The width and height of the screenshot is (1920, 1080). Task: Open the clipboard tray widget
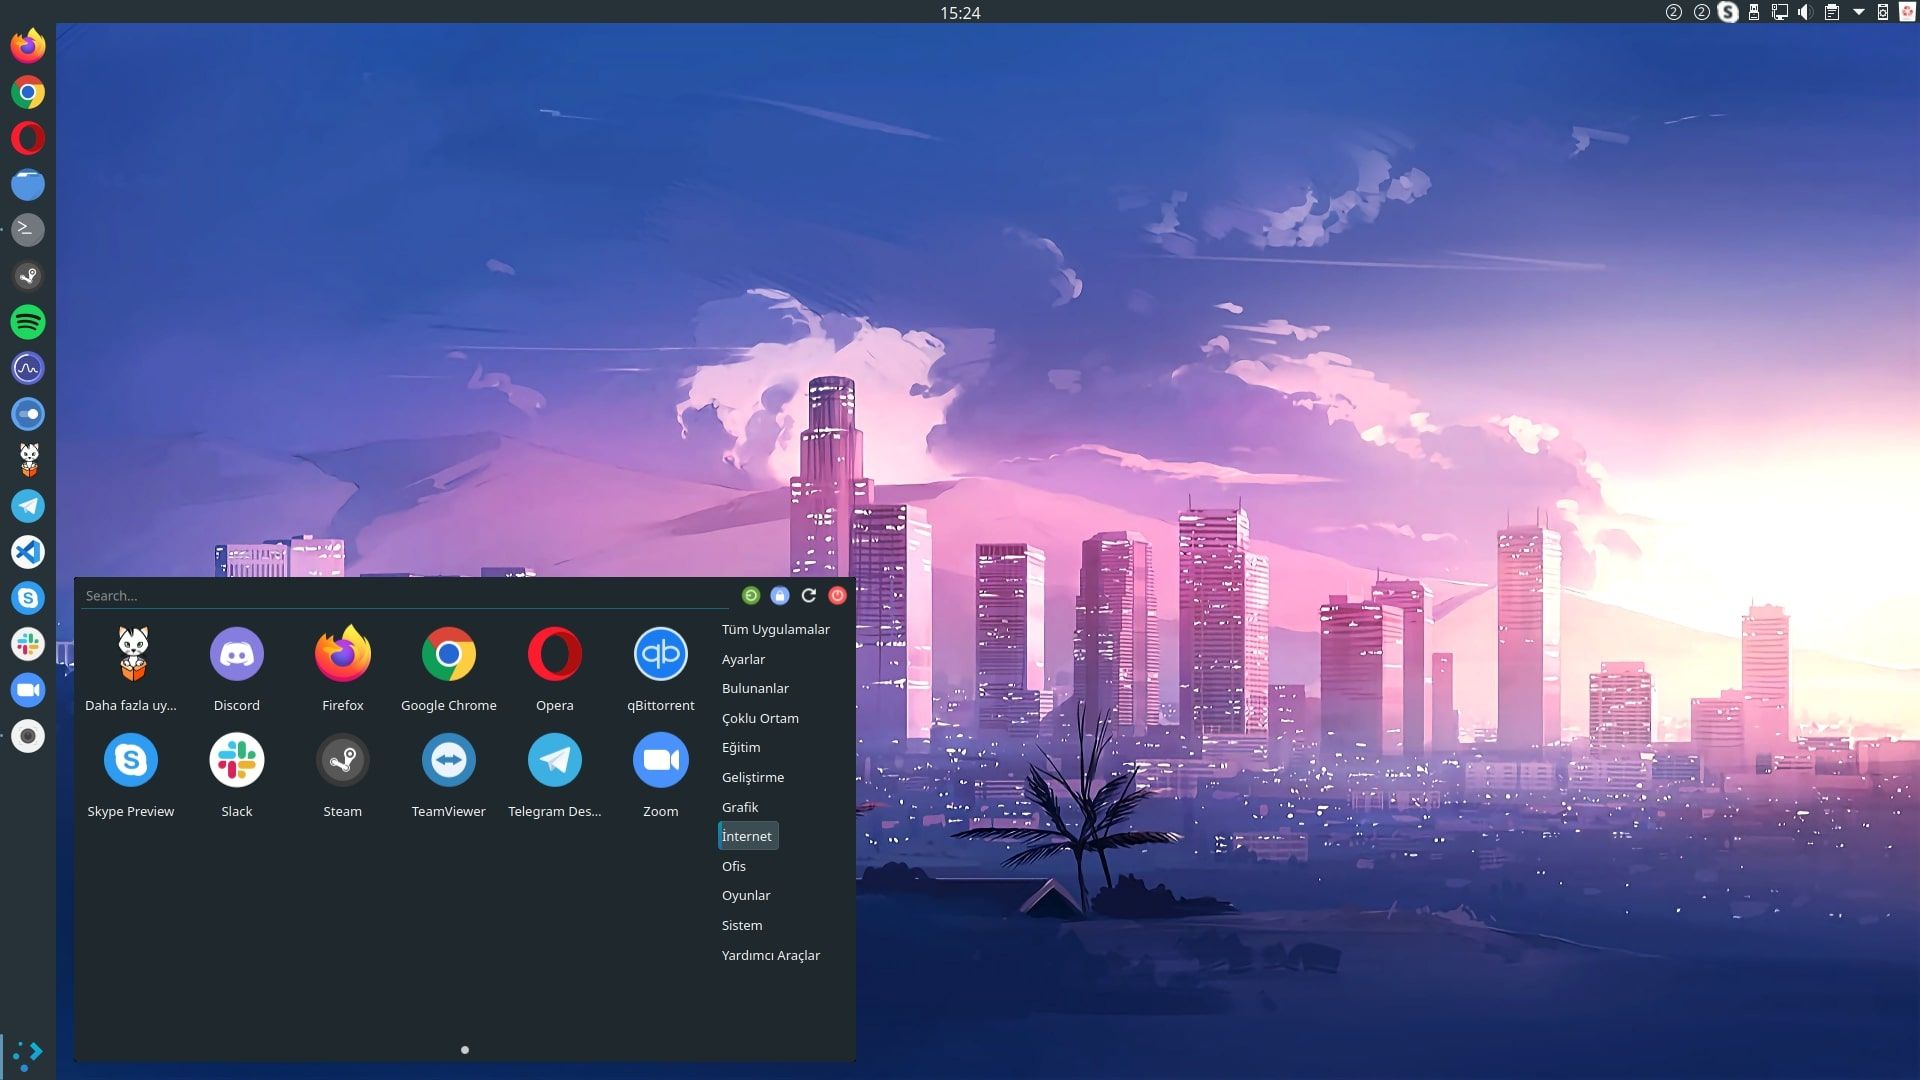(x=1832, y=13)
